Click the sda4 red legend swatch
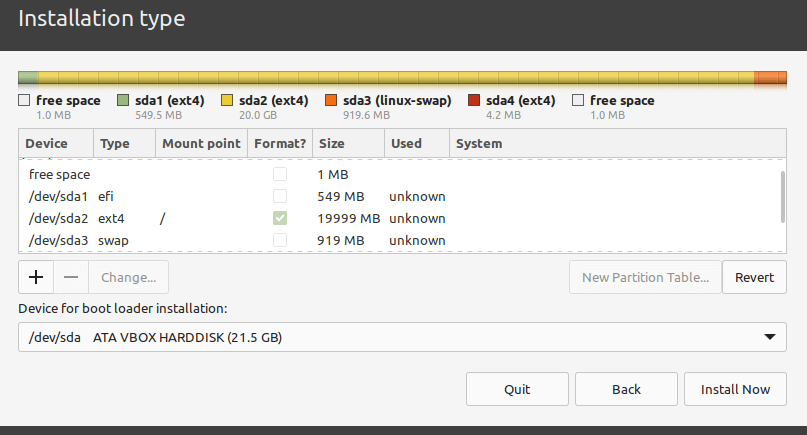Screen dimensions: 807x435 (474, 100)
